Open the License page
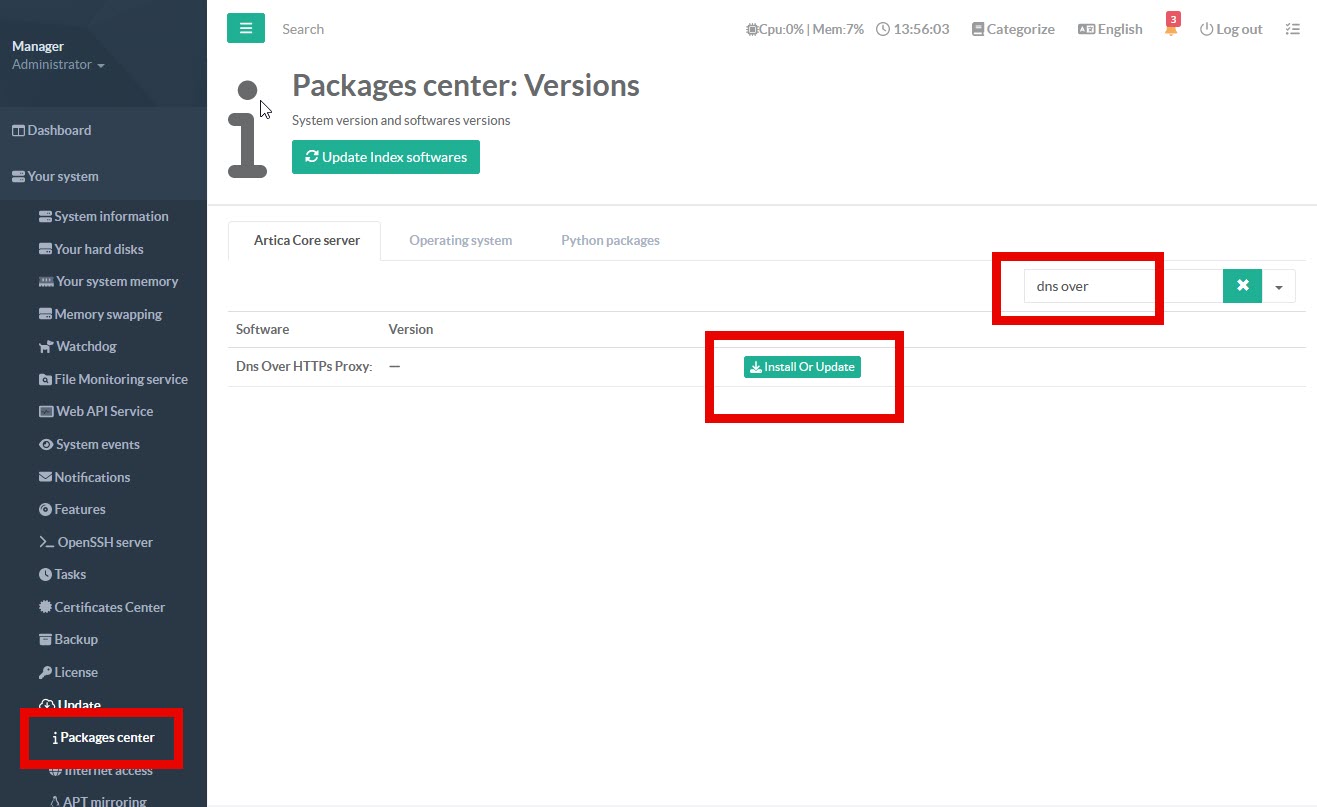 pyautogui.click(x=75, y=672)
